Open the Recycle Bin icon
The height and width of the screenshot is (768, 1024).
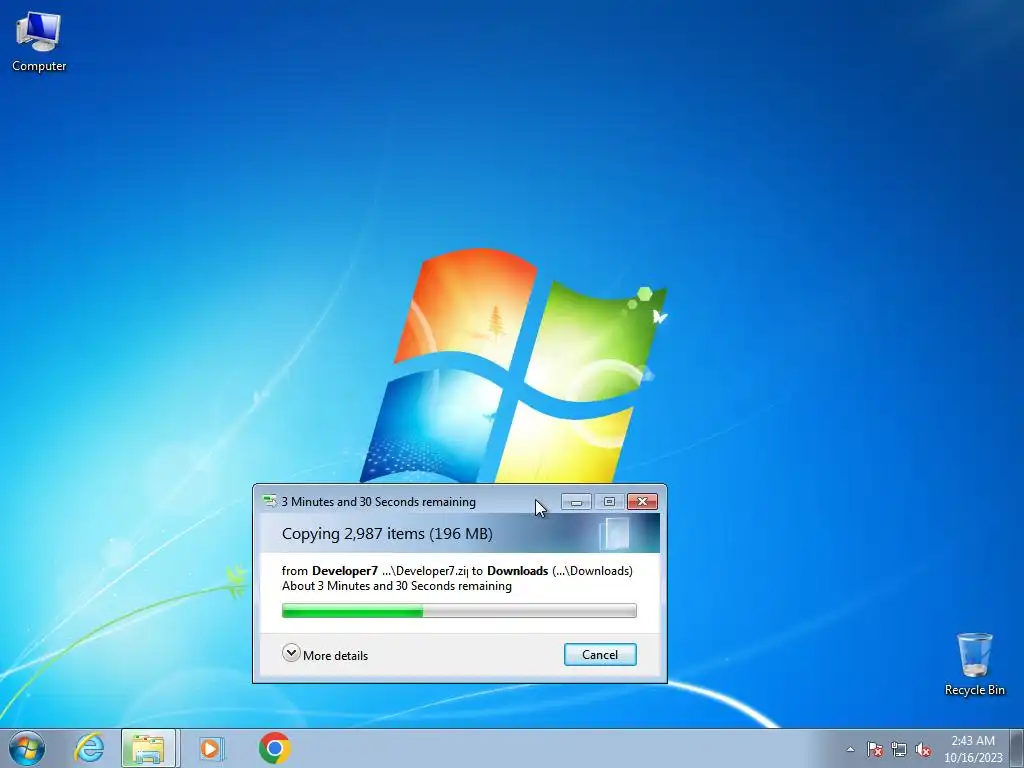coord(974,664)
